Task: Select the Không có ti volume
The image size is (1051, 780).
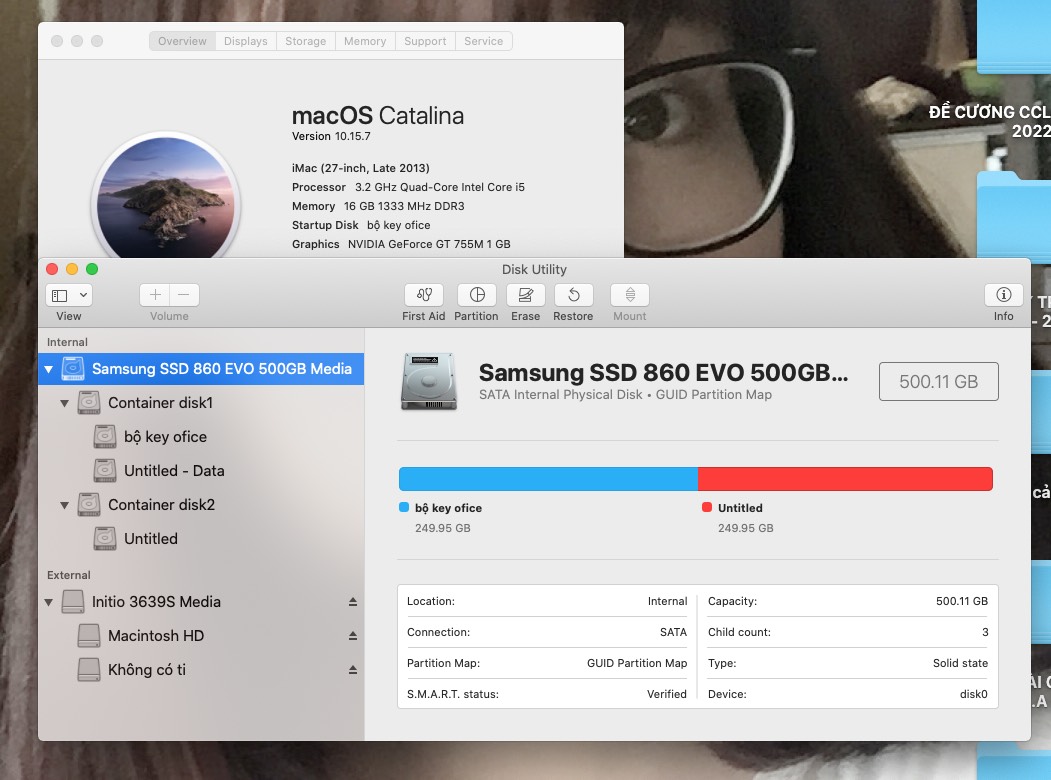Action: click(201, 670)
